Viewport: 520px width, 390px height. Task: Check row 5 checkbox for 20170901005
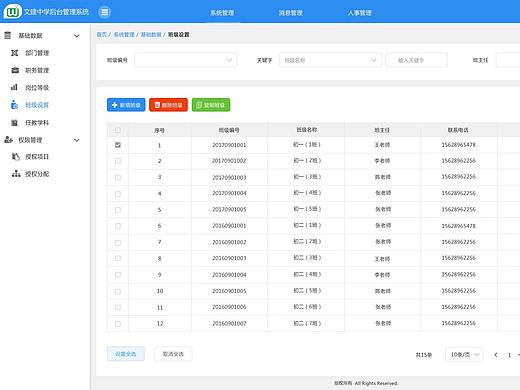click(x=118, y=210)
